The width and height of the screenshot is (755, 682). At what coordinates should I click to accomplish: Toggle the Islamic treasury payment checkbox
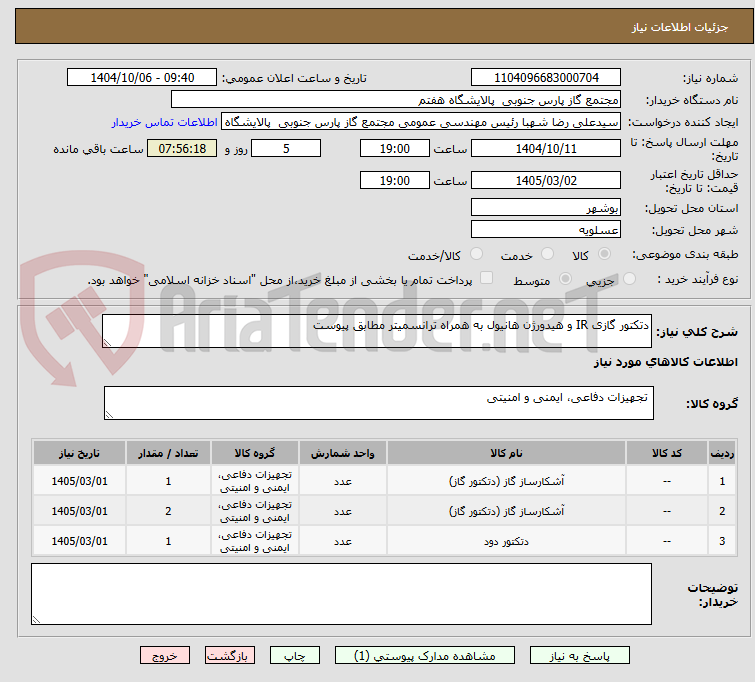(487, 277)
